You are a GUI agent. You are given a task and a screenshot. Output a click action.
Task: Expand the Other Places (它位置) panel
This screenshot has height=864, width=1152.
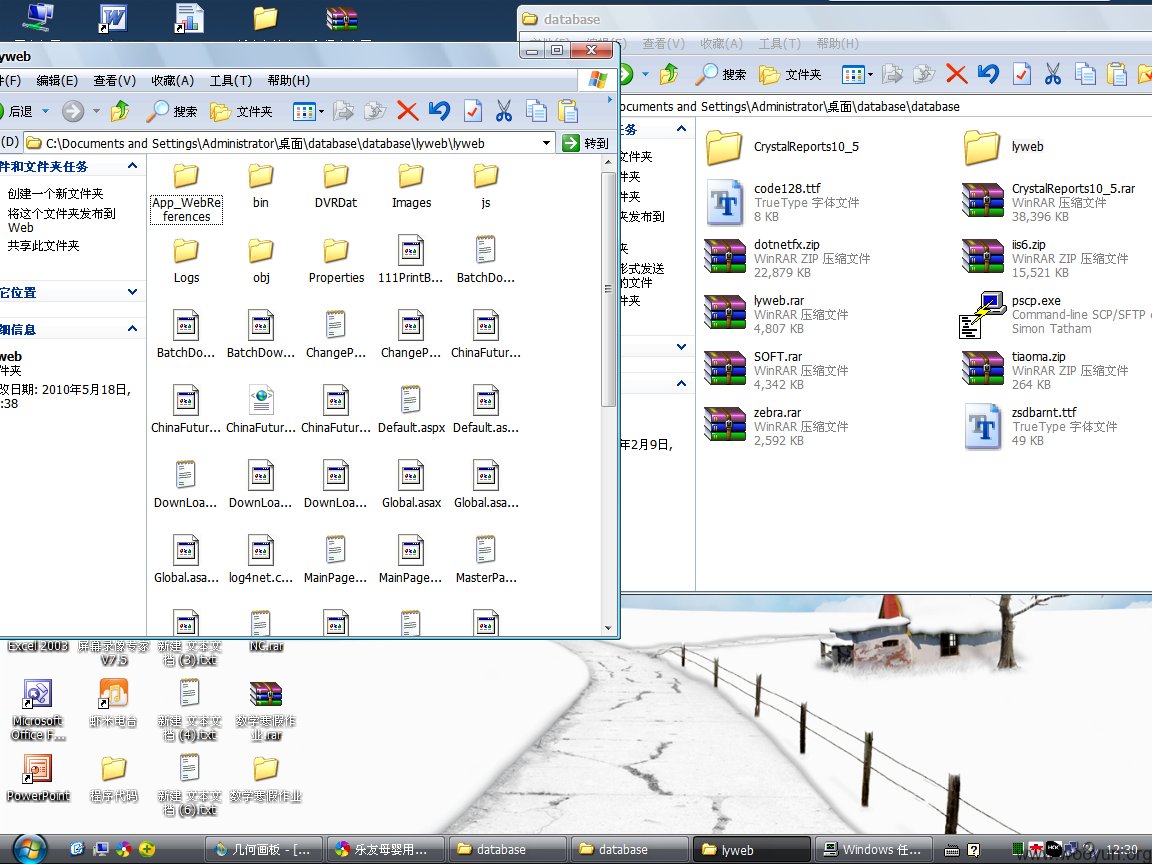[132, 292]
